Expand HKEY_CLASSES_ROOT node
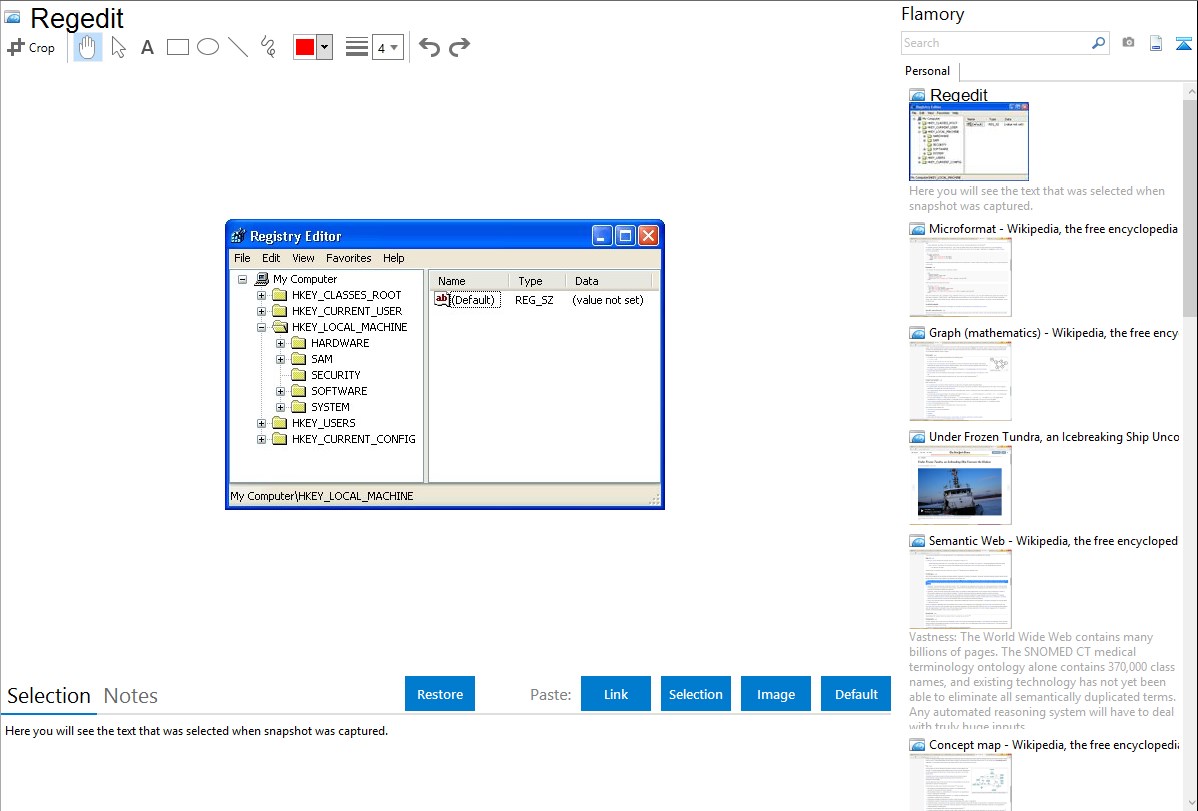The width and height of the screenshot is (1198, 811). tap(261, 295)
